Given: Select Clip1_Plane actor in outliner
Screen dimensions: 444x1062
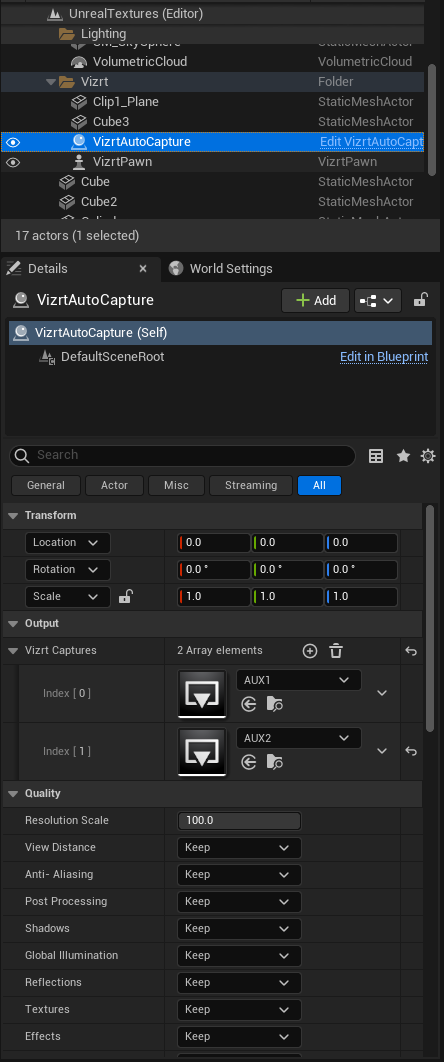Looking at the screenshot, I should pyautogui.click(x=126, y=102).
